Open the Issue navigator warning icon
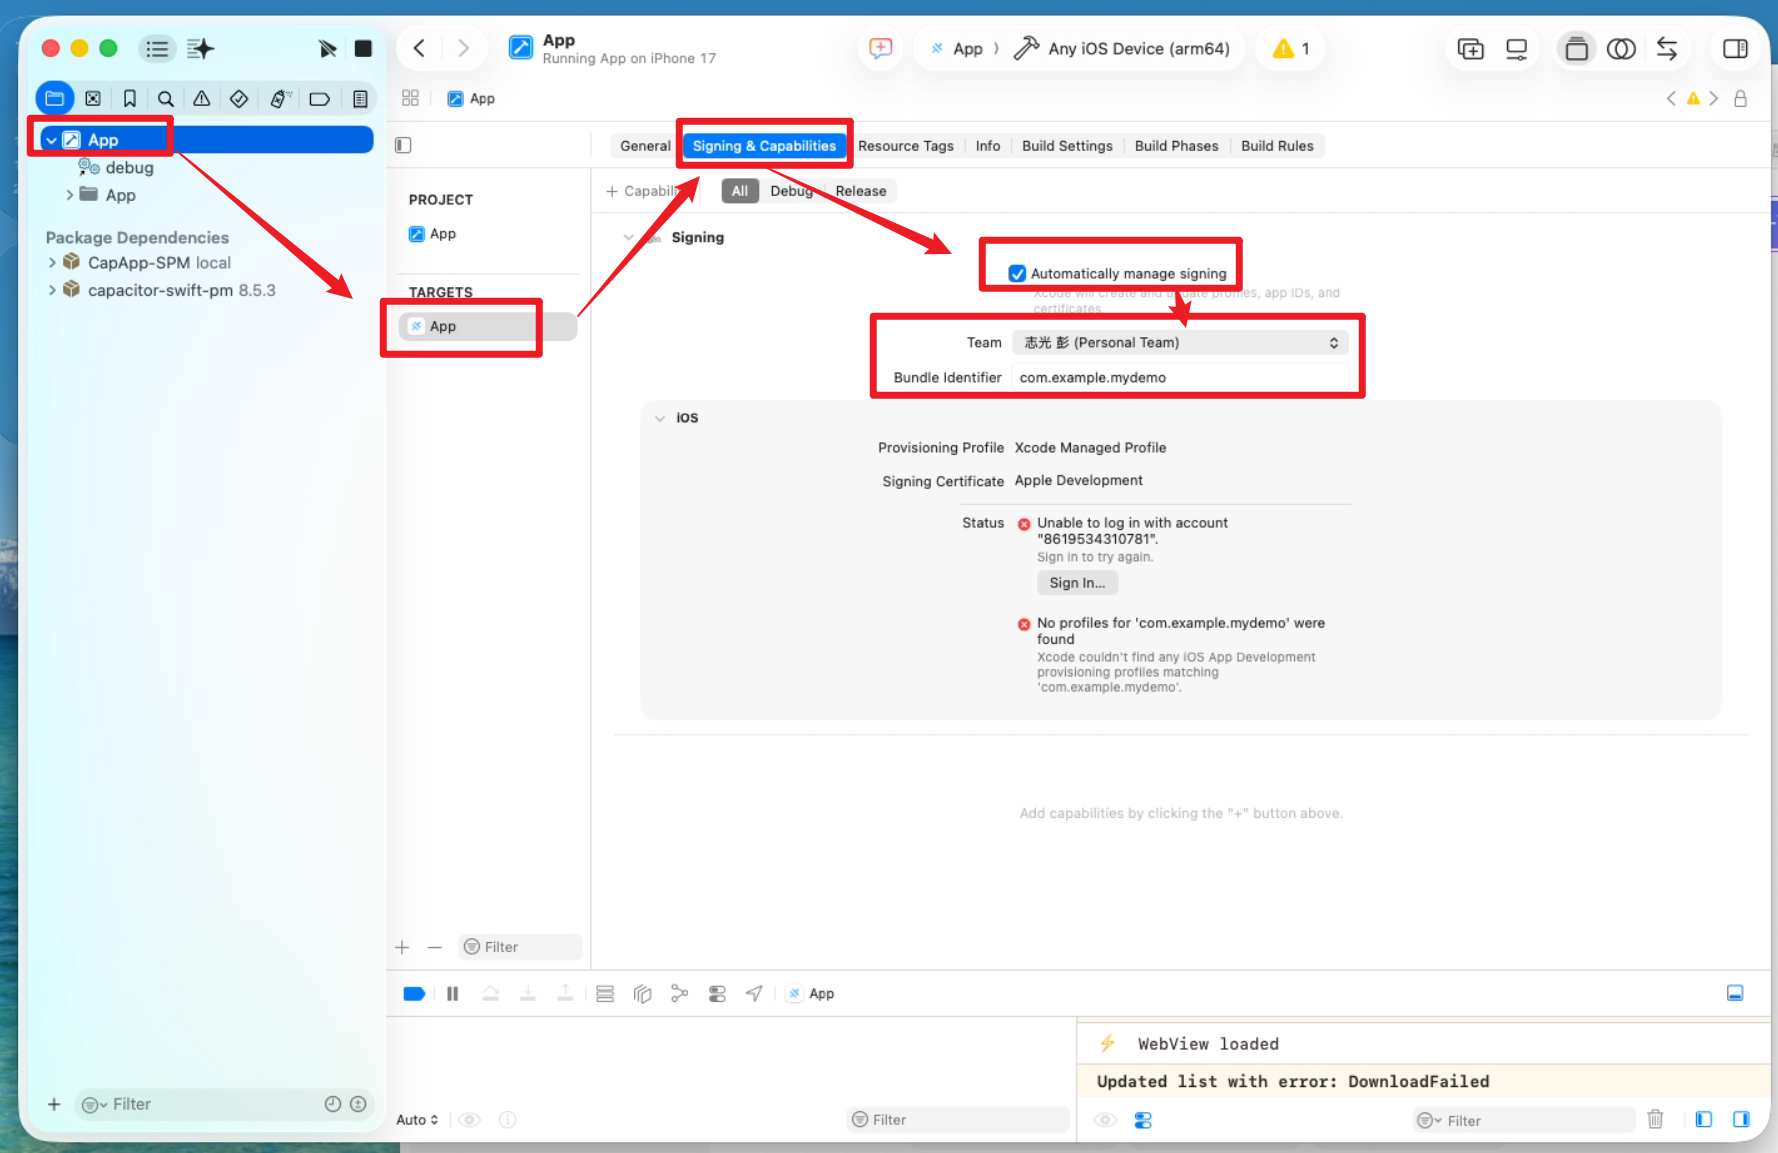Viewport: 1778px width, 1153px height. (x=202, y=98)
